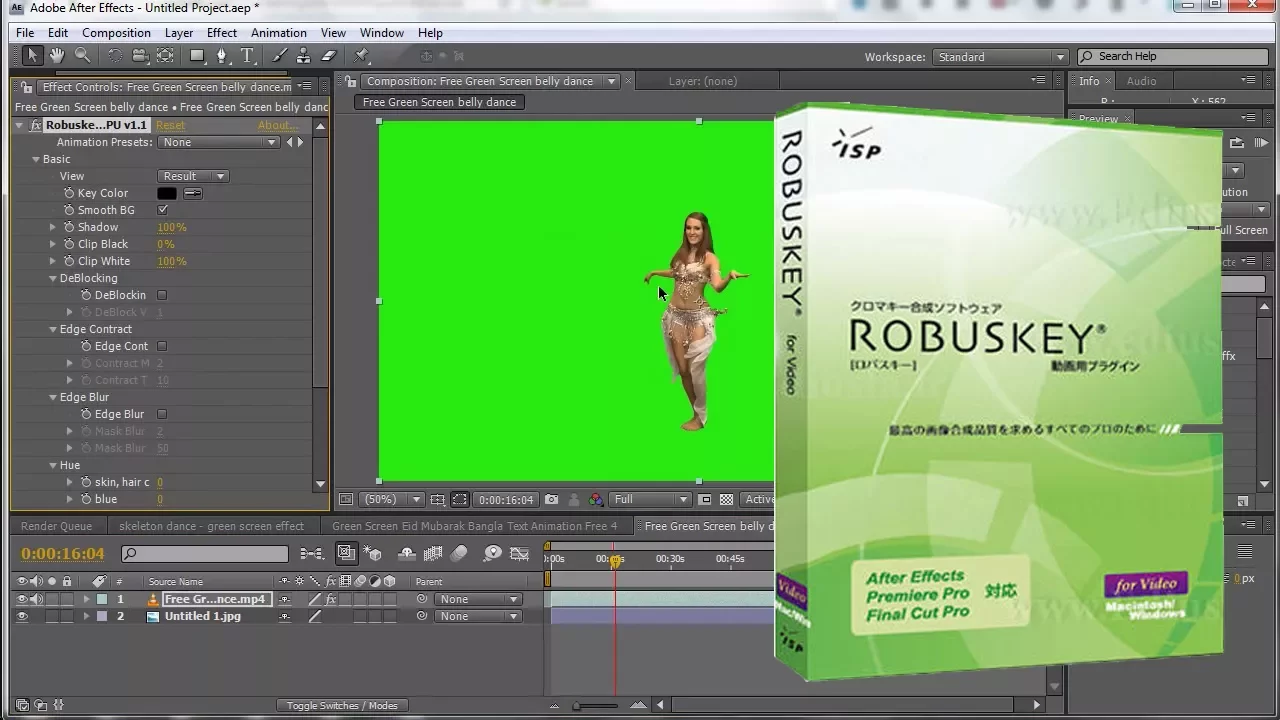Open the Workspace Standard dropdown
The height and width of the screenshot is (720, 1280).
1001,57
